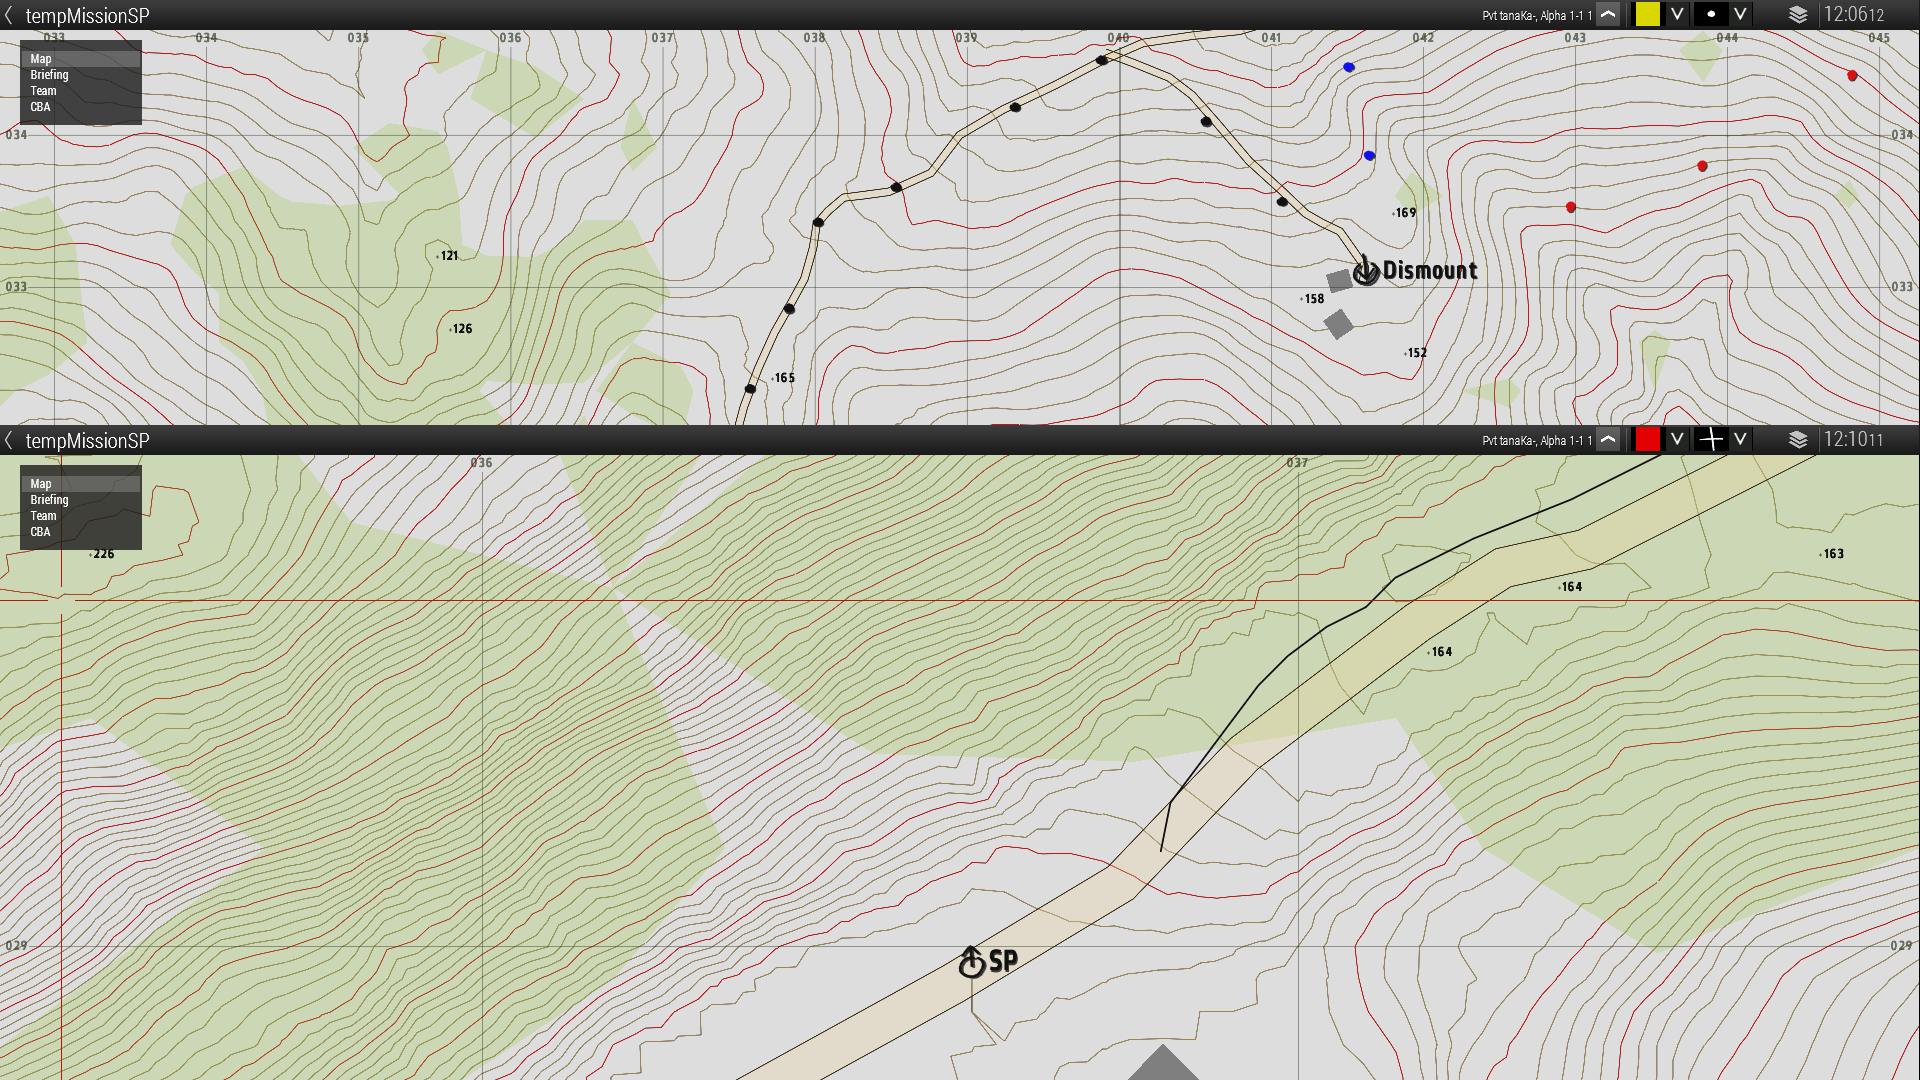Collapse top player info panel chevron
This screenshot has height=1080, width=1920.
coord(1608,15)
